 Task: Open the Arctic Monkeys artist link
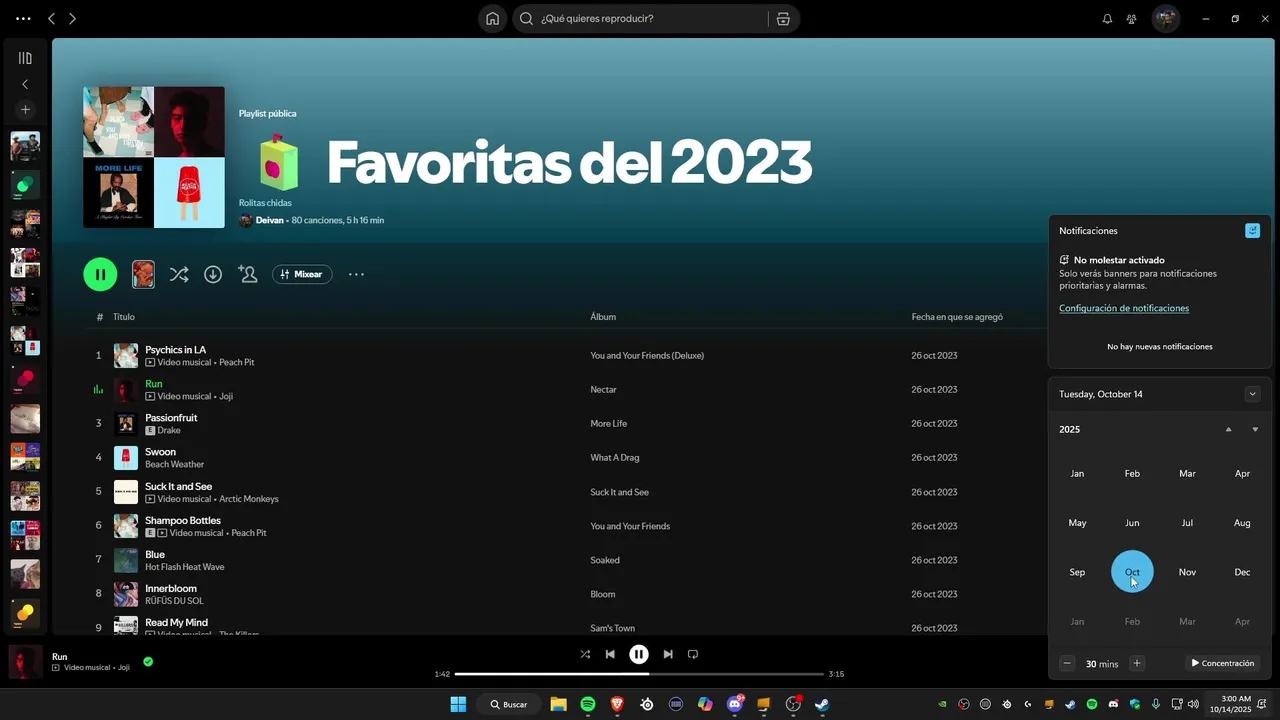[249, 499]
